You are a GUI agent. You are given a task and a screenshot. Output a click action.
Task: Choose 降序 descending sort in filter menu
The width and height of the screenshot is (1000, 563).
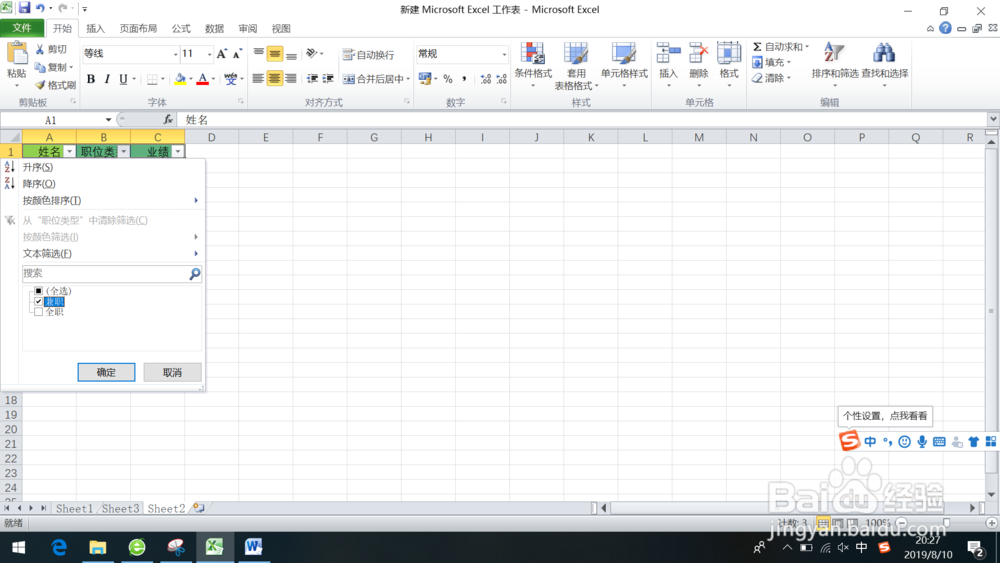tap(103, 184)
